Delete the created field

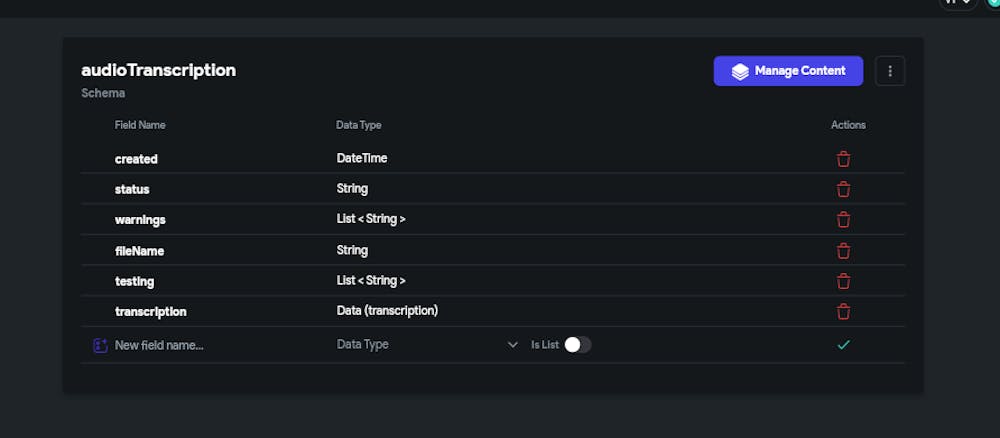843,159
